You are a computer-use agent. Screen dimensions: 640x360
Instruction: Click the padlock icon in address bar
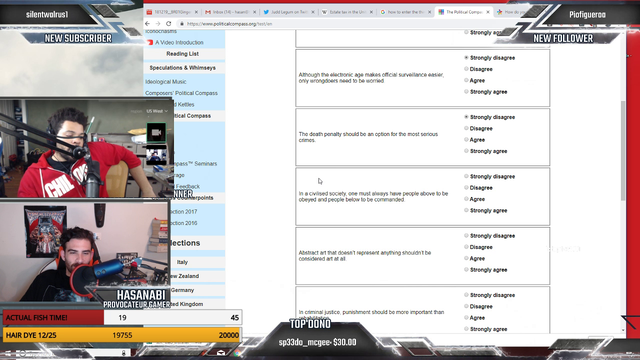tap(181, 24)
